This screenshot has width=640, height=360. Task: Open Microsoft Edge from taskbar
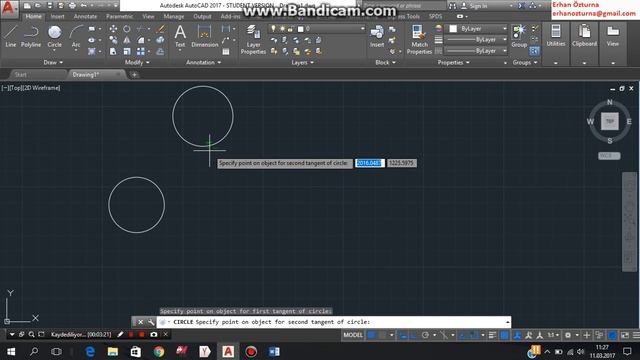(90, 351)
